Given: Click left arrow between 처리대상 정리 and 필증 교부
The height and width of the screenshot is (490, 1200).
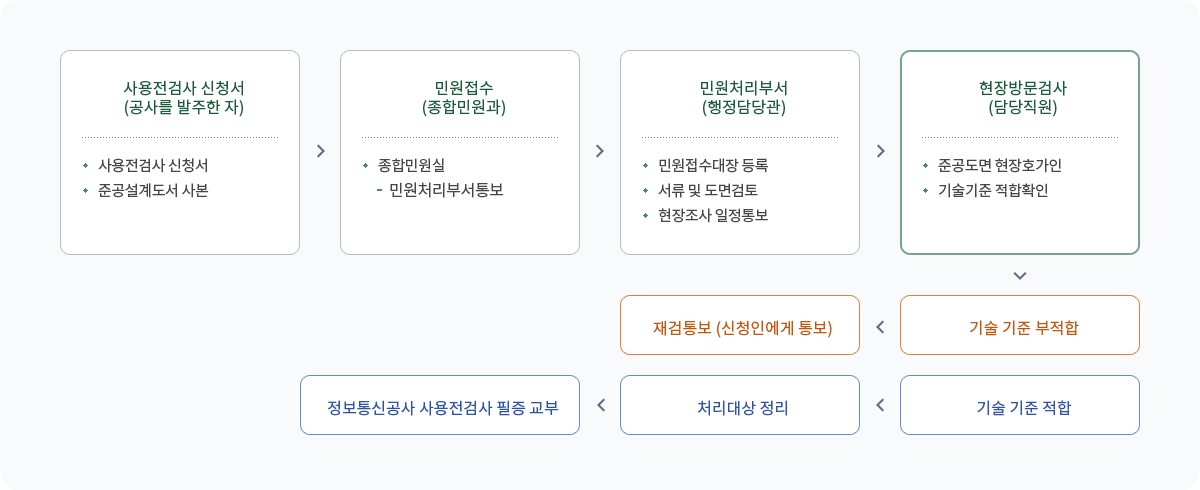Looking at the screenshot, I should [600, 405].
